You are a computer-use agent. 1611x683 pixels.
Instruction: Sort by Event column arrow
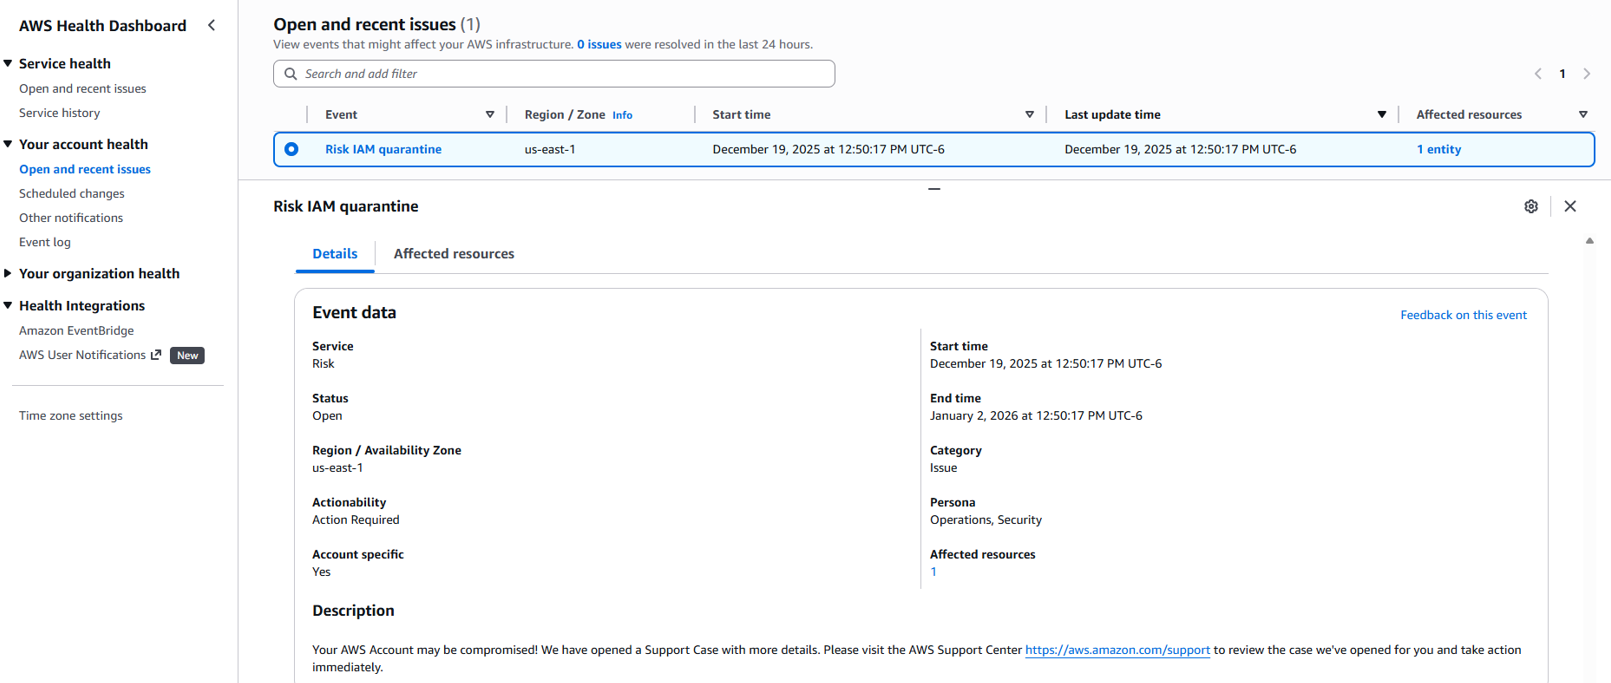click(490, 115)
